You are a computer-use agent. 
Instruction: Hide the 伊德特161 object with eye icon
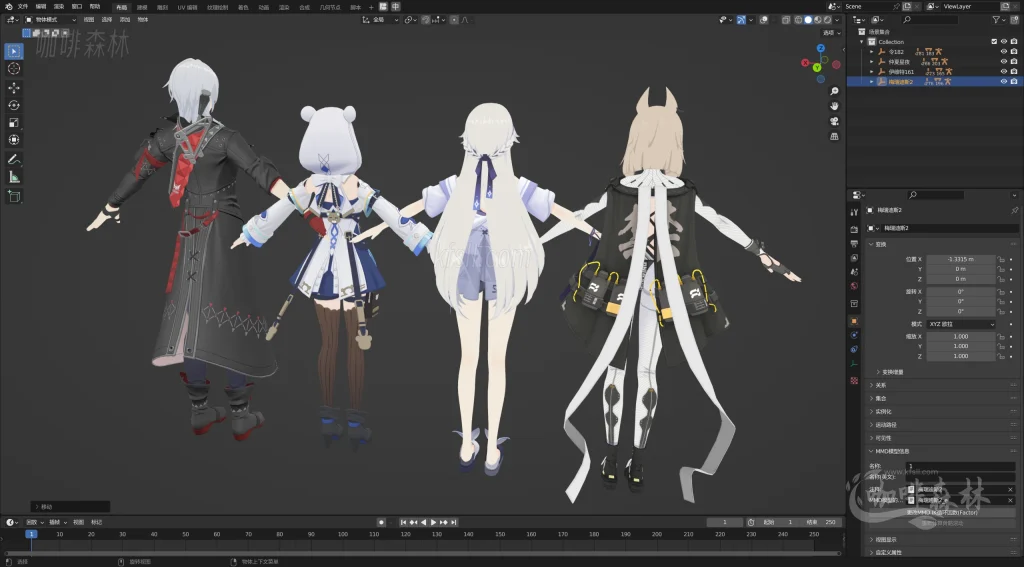pyautogui.click(x=1004, y=72)
